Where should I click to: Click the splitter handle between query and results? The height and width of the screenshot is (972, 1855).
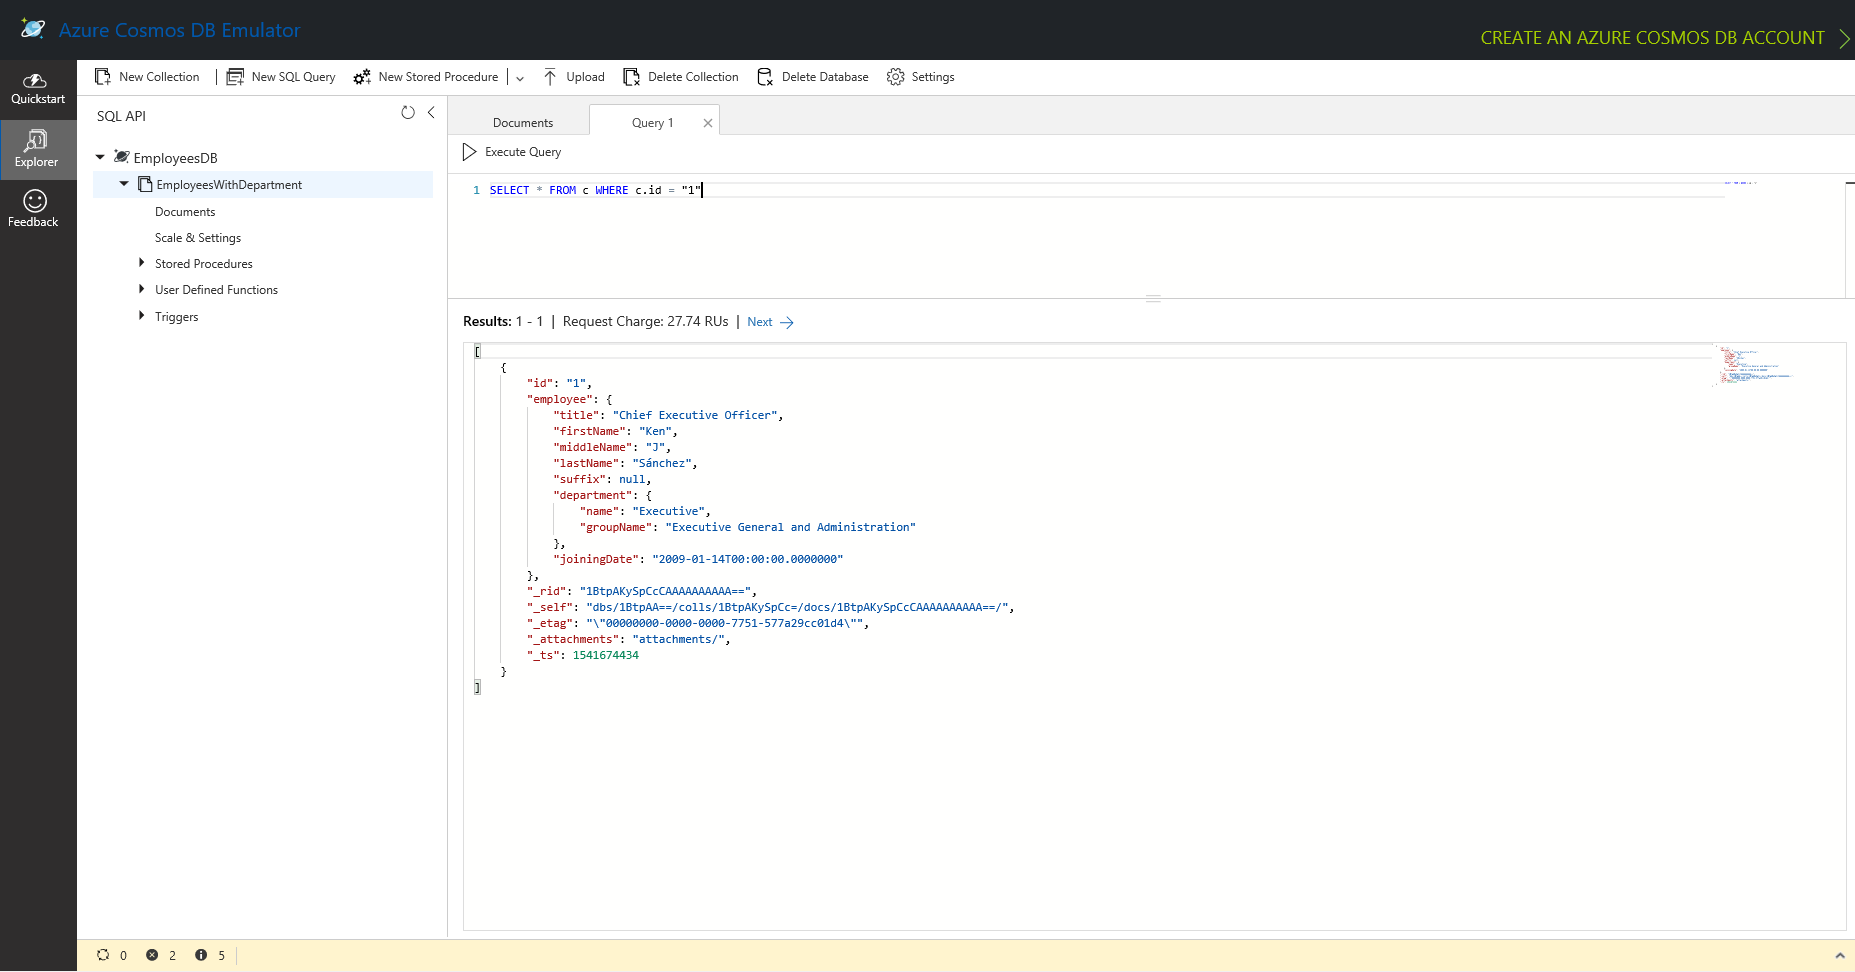click(x=1153, y=298)
